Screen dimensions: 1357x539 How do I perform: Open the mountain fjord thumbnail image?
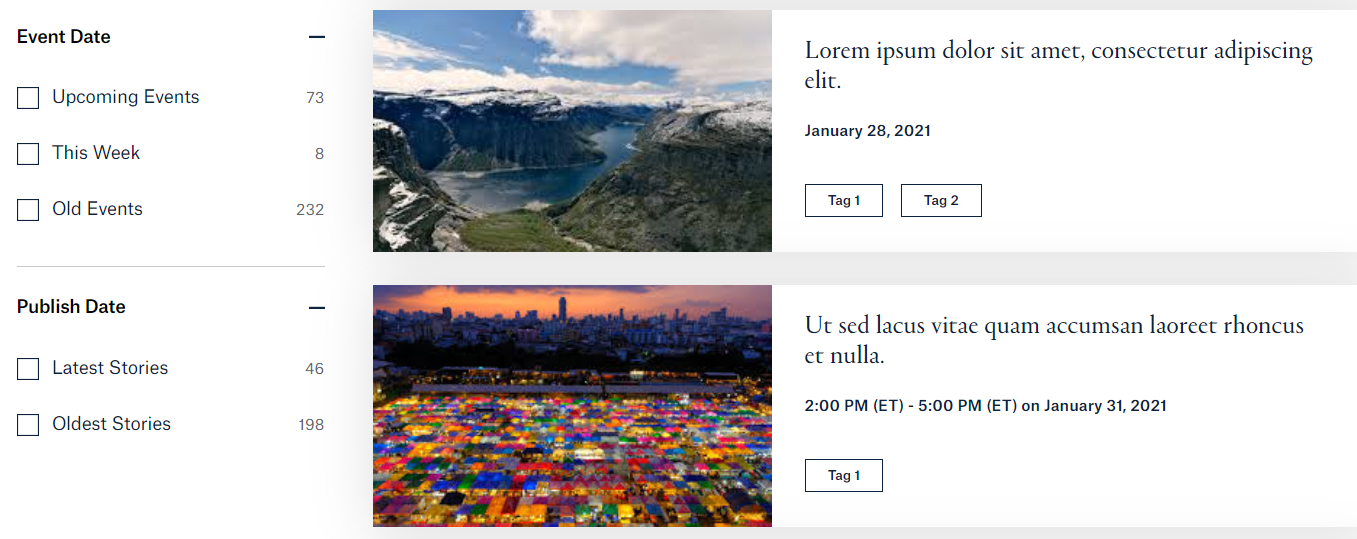572,131
